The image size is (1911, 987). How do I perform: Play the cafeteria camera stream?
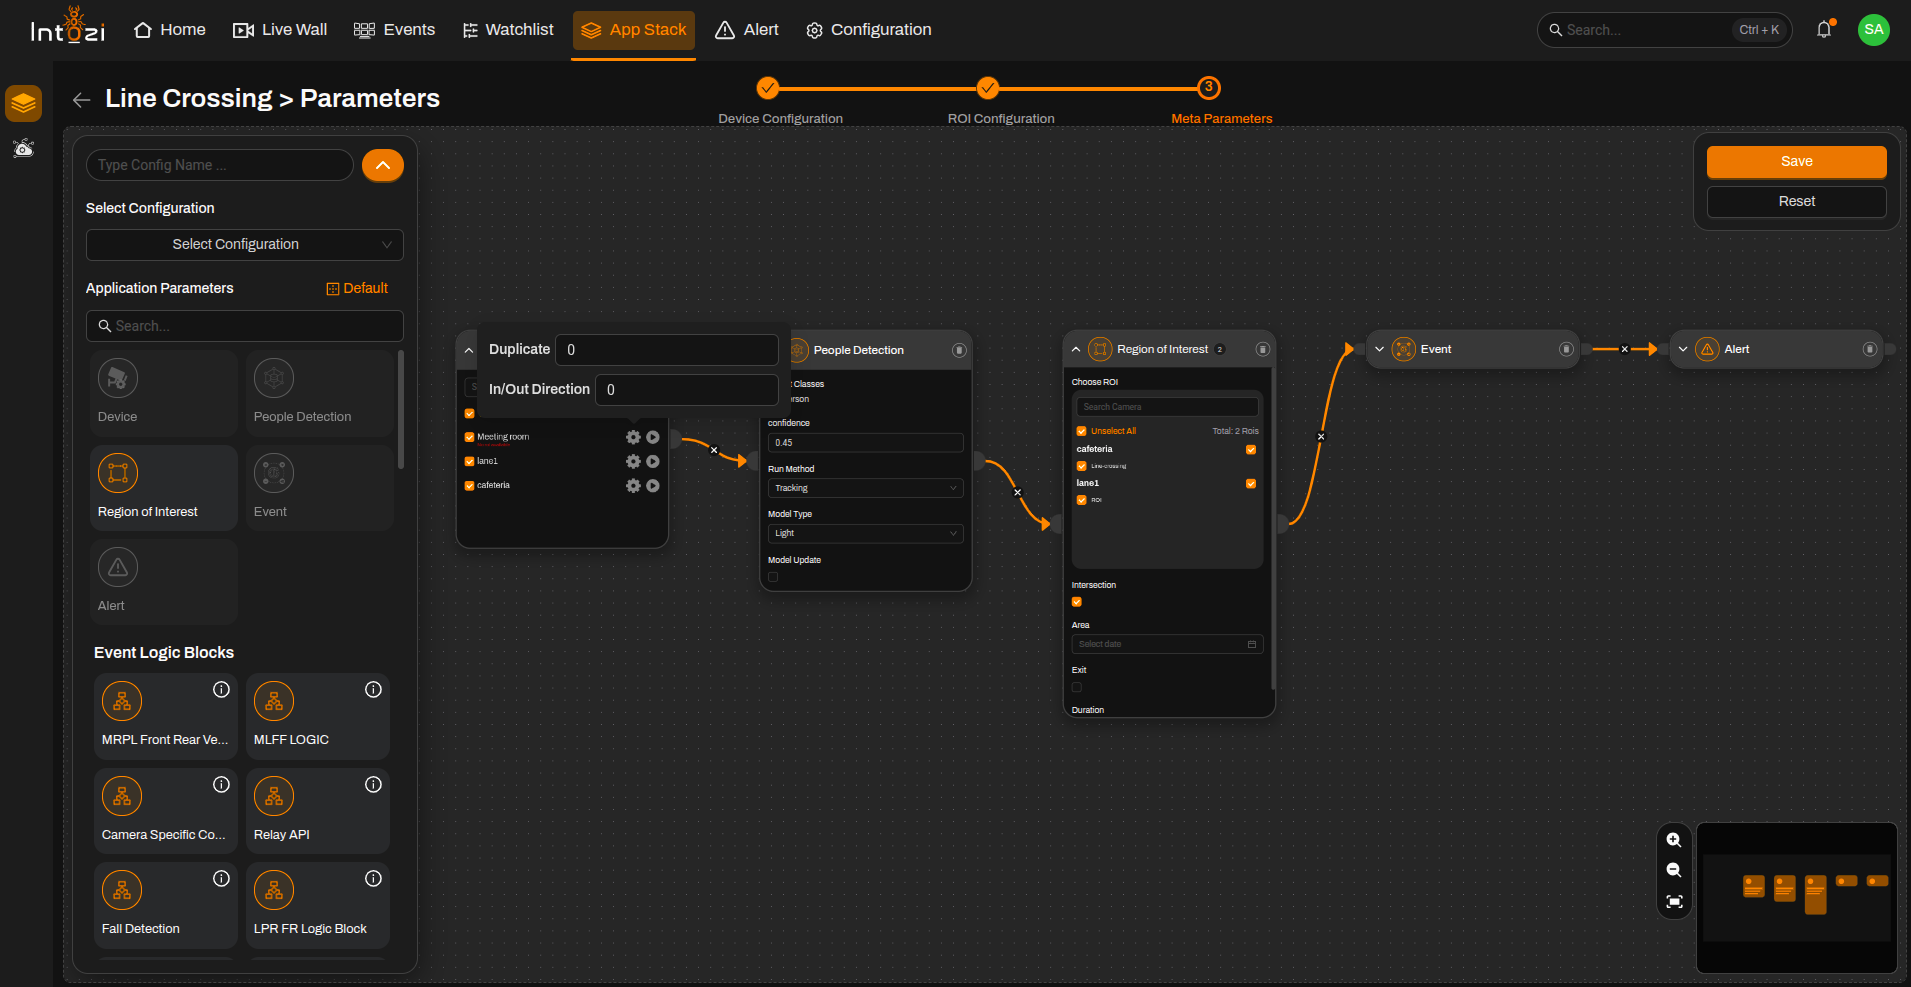[653, 485]
